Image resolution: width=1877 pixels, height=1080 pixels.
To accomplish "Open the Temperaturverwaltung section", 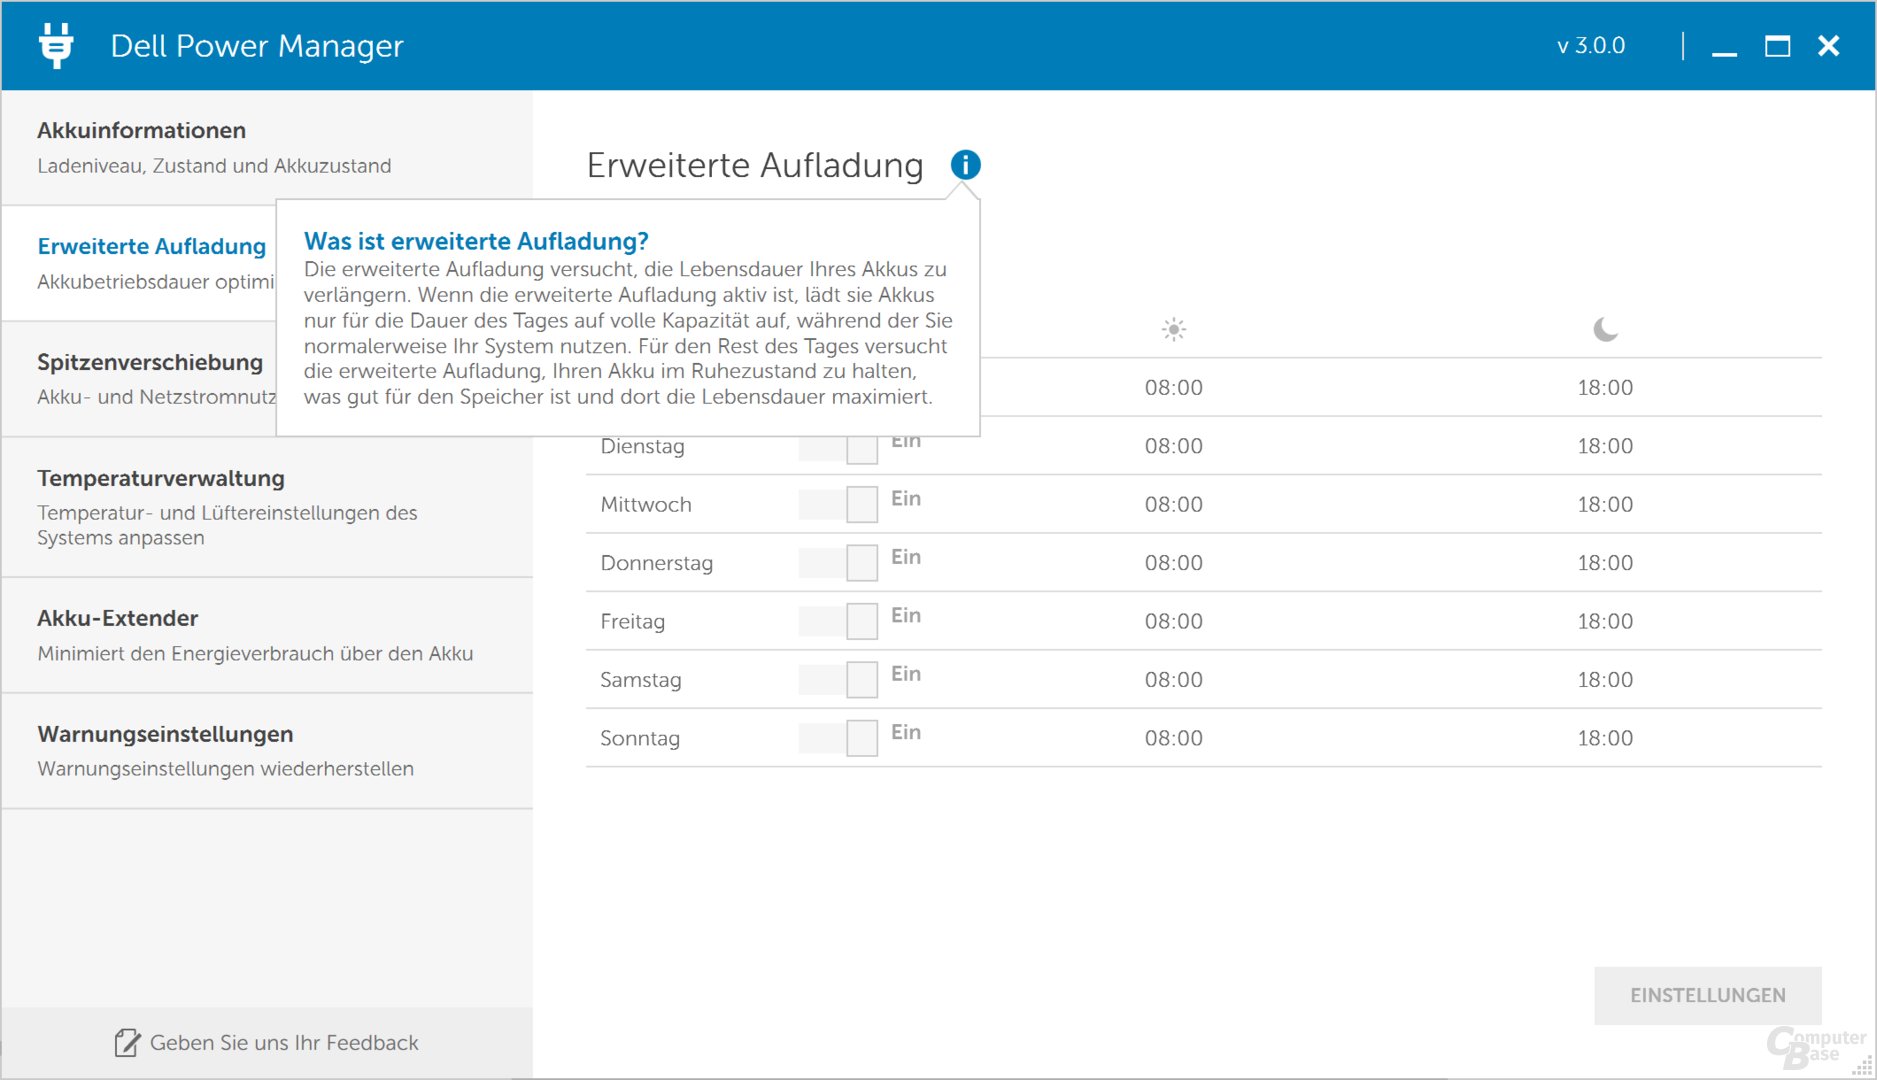I will pos(267,507).
